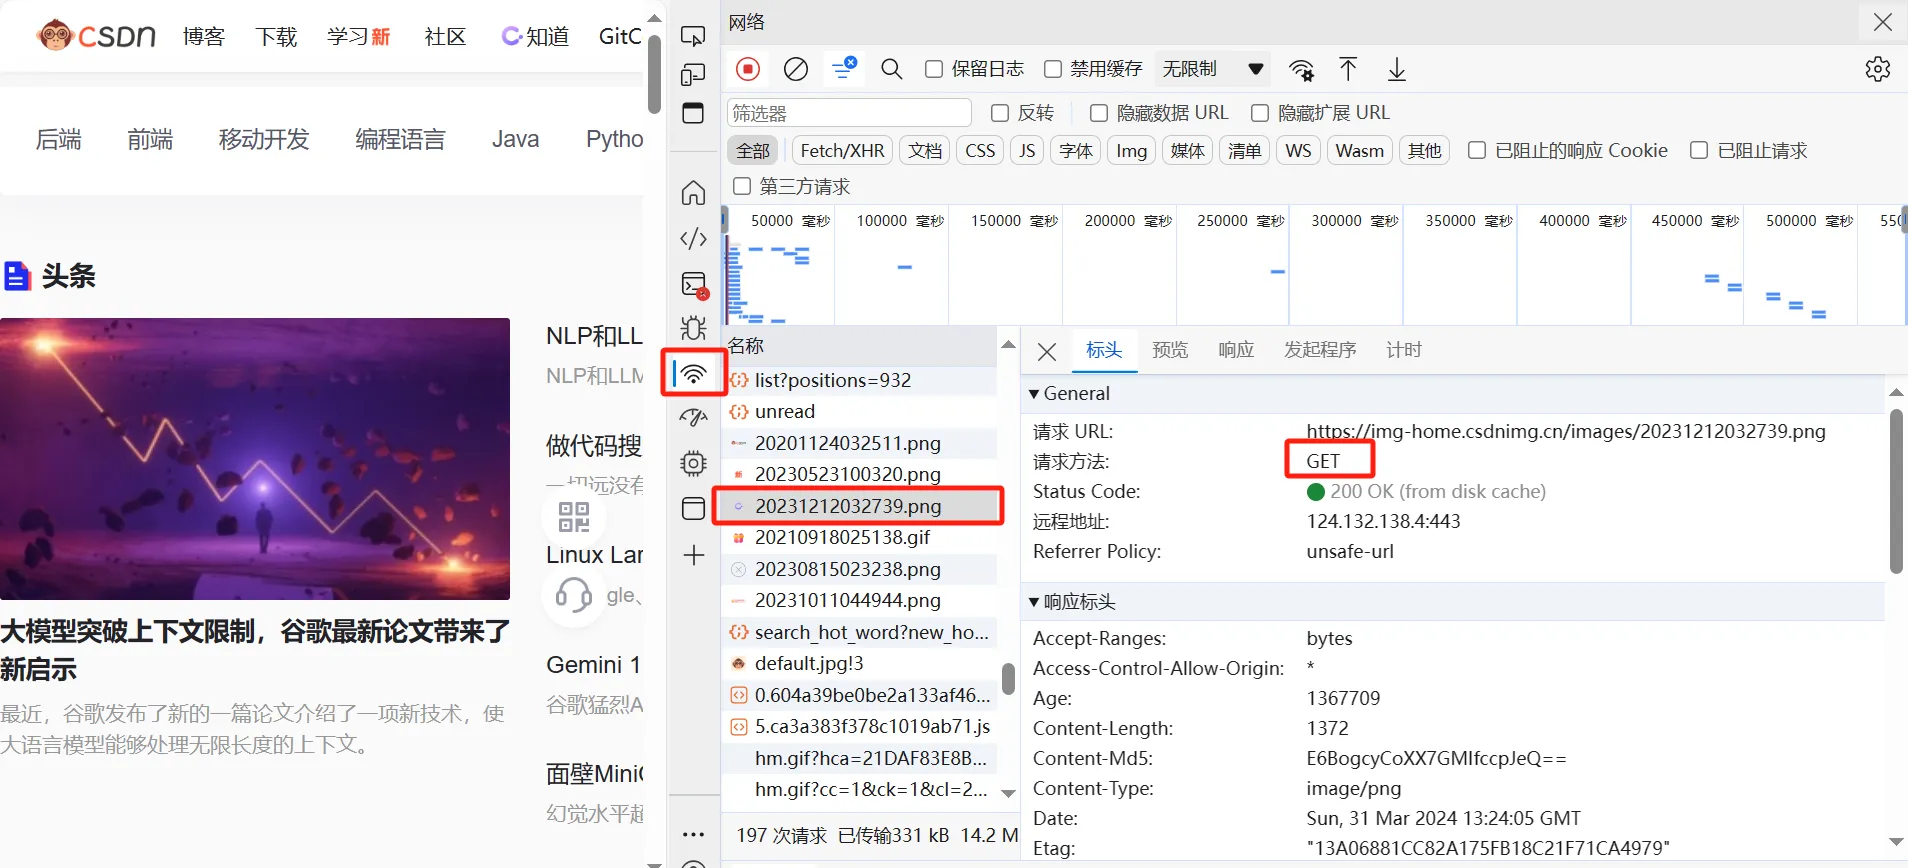Select request list?positions=932

click(x=860, y=380)
